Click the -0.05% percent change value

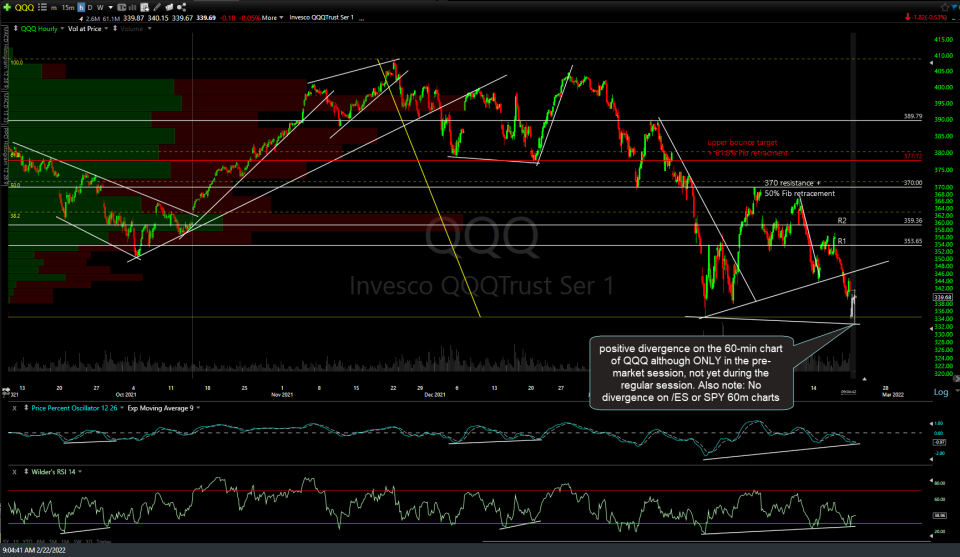[250, 18]
